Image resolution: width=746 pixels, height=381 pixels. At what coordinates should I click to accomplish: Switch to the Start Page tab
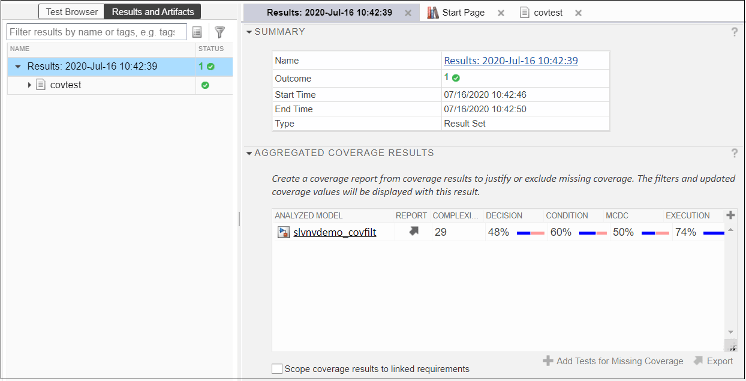463,13
